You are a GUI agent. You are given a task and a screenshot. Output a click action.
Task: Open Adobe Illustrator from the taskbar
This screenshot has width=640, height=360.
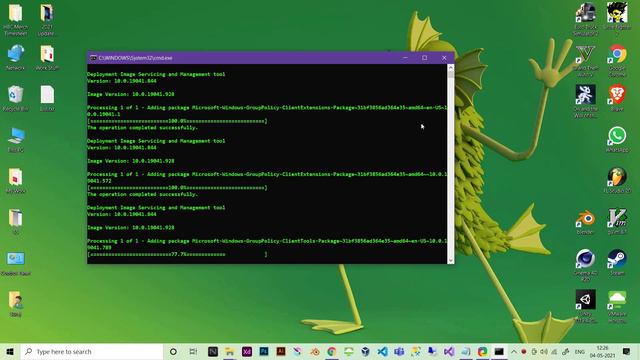click(x=281, y=351)
